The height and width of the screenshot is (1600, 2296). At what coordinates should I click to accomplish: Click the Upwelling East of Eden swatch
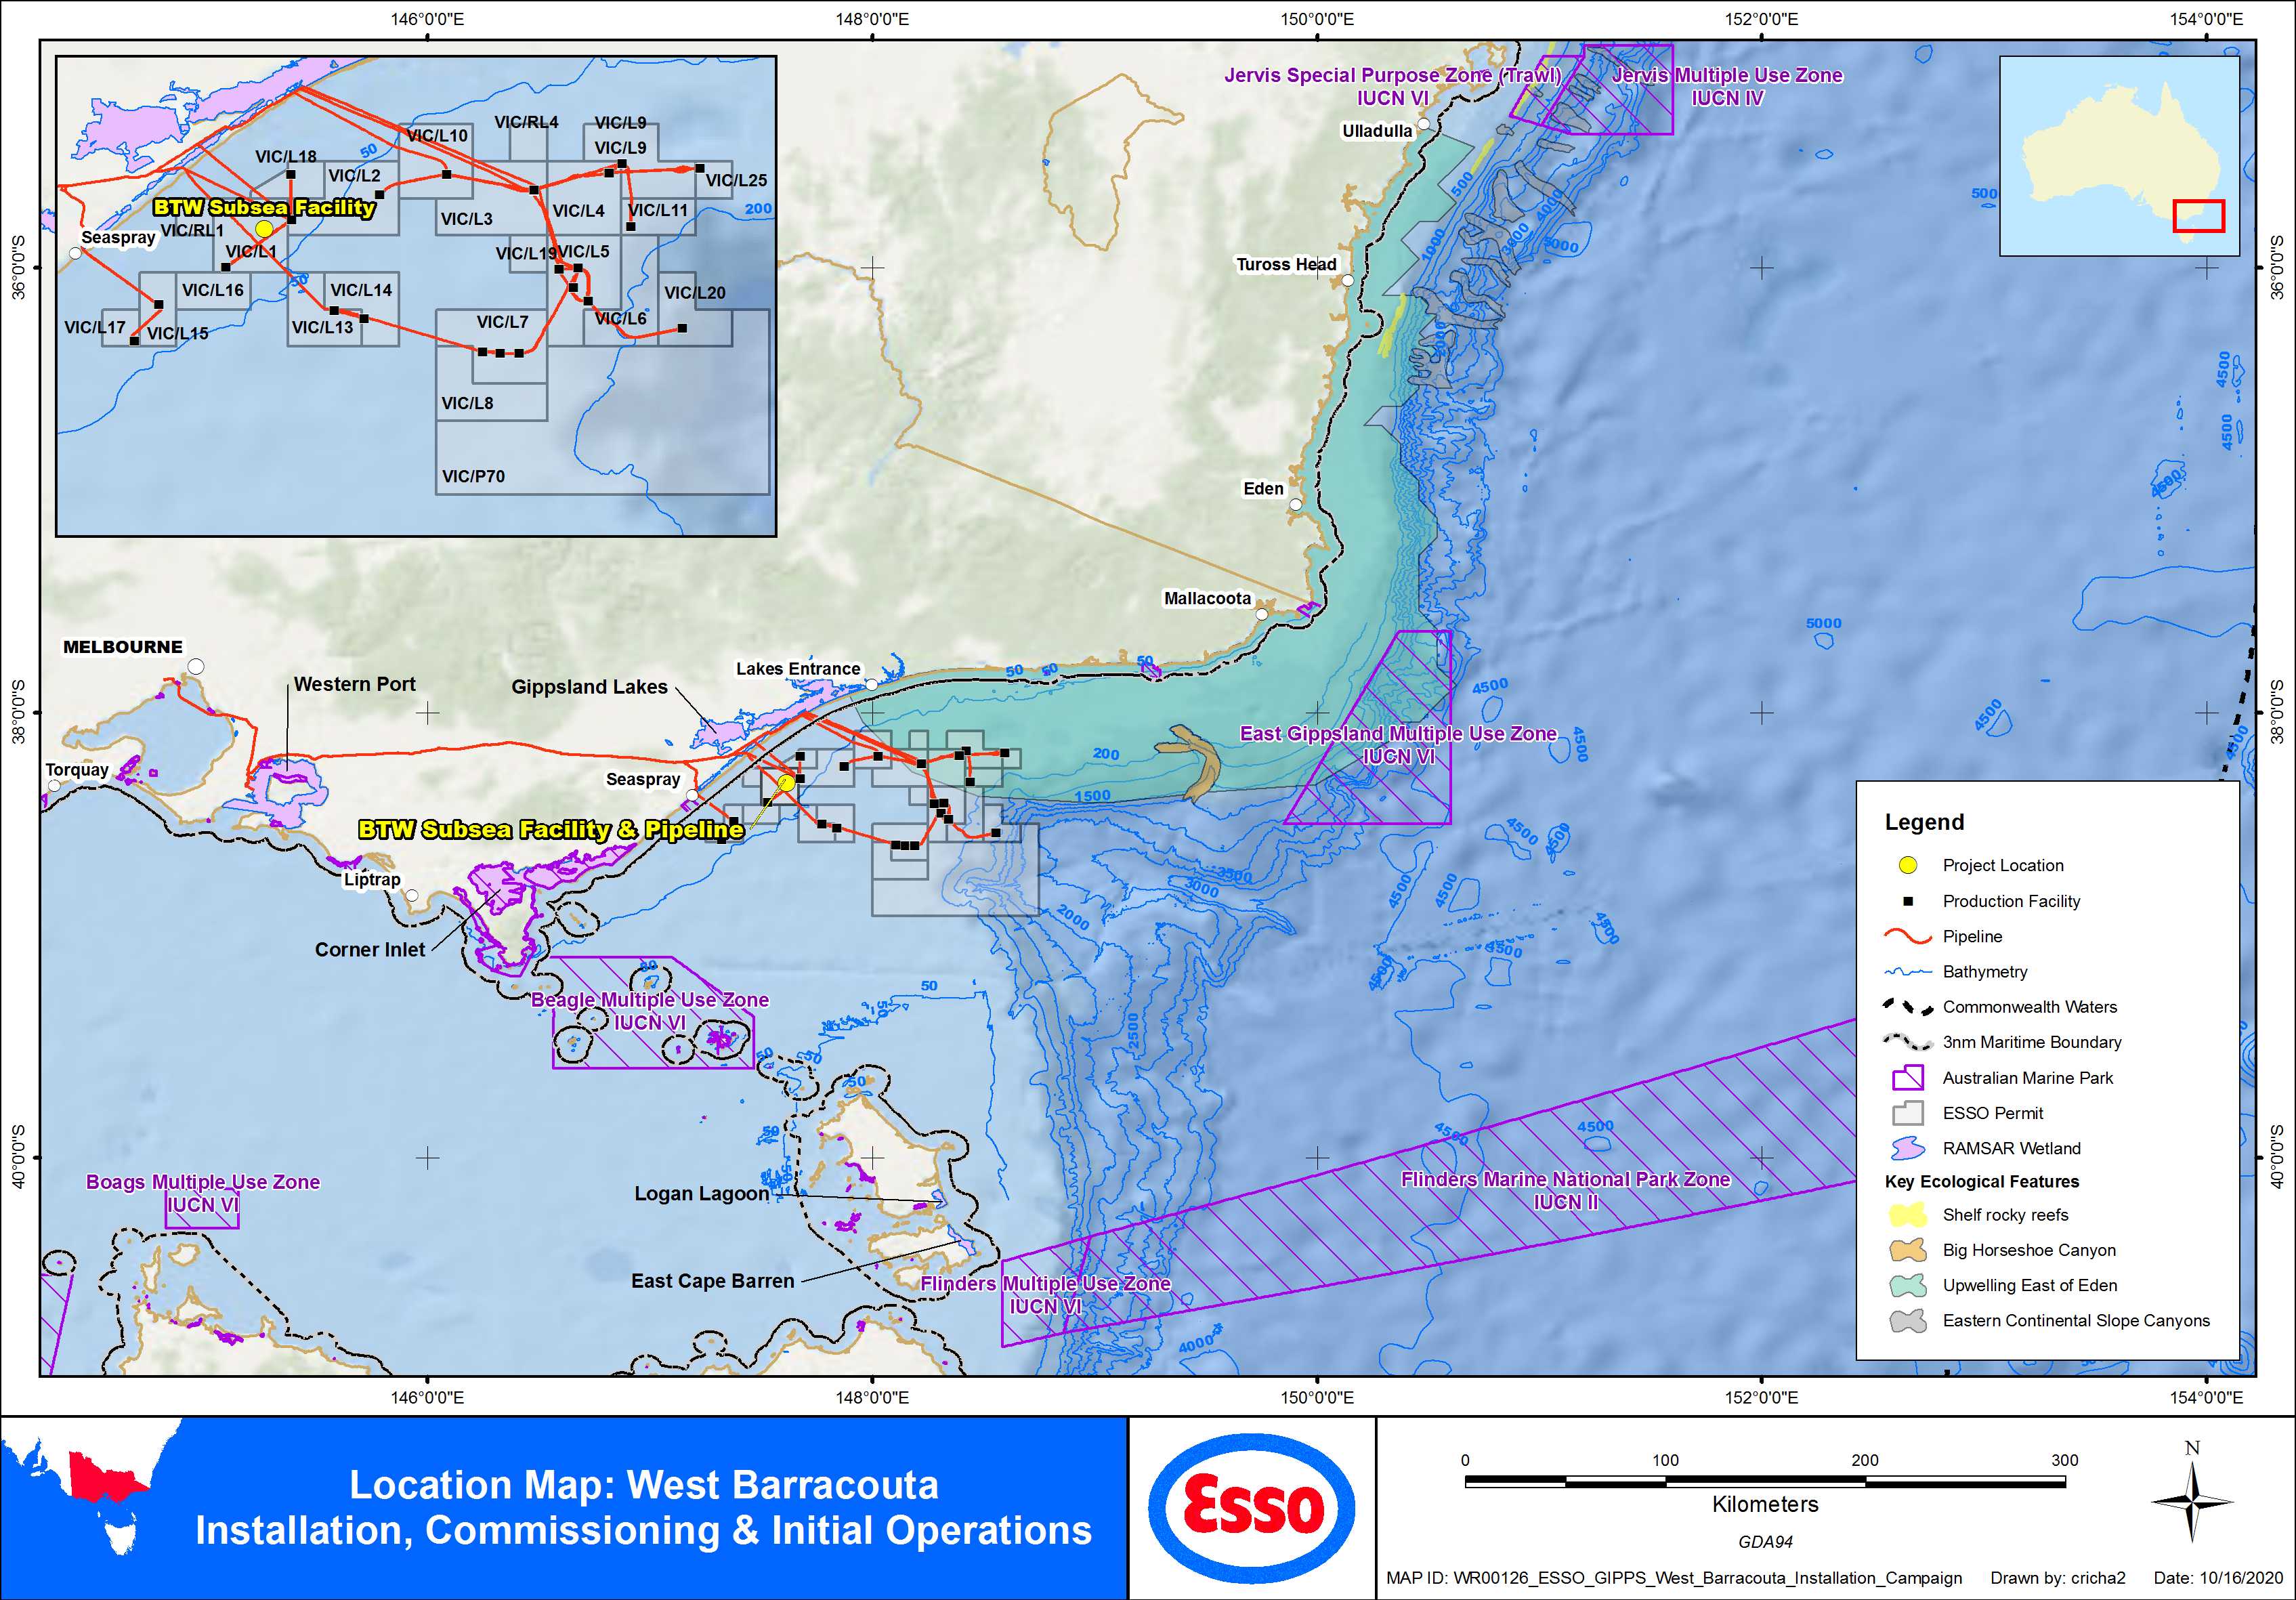[1907, 1285]
